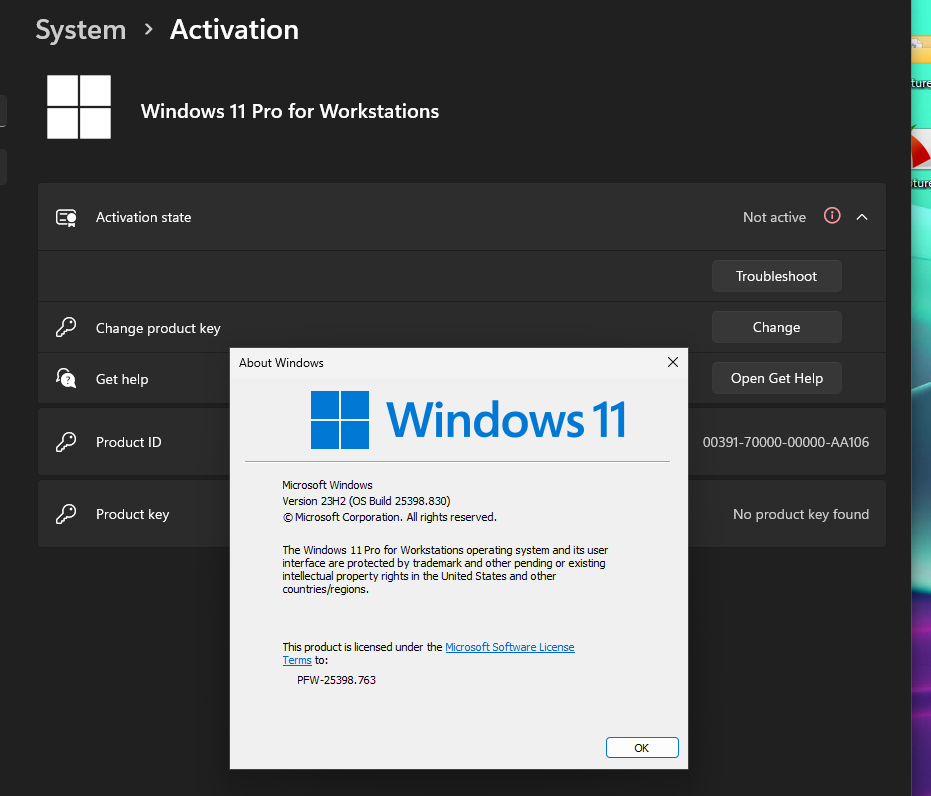This screenshot has width=931, height=796.
Task: Go back to System in breadcrumb
Action: (x=81, y=30)
